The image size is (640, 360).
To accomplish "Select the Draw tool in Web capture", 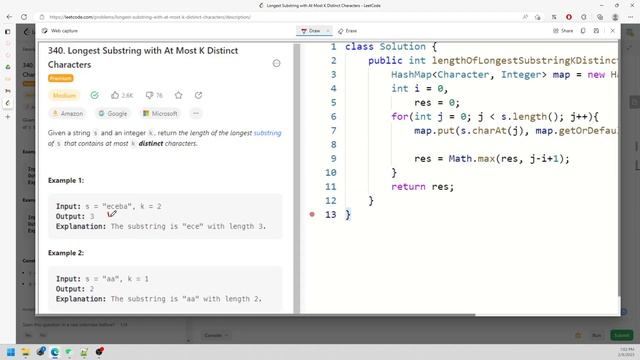I will pos(311,31).
